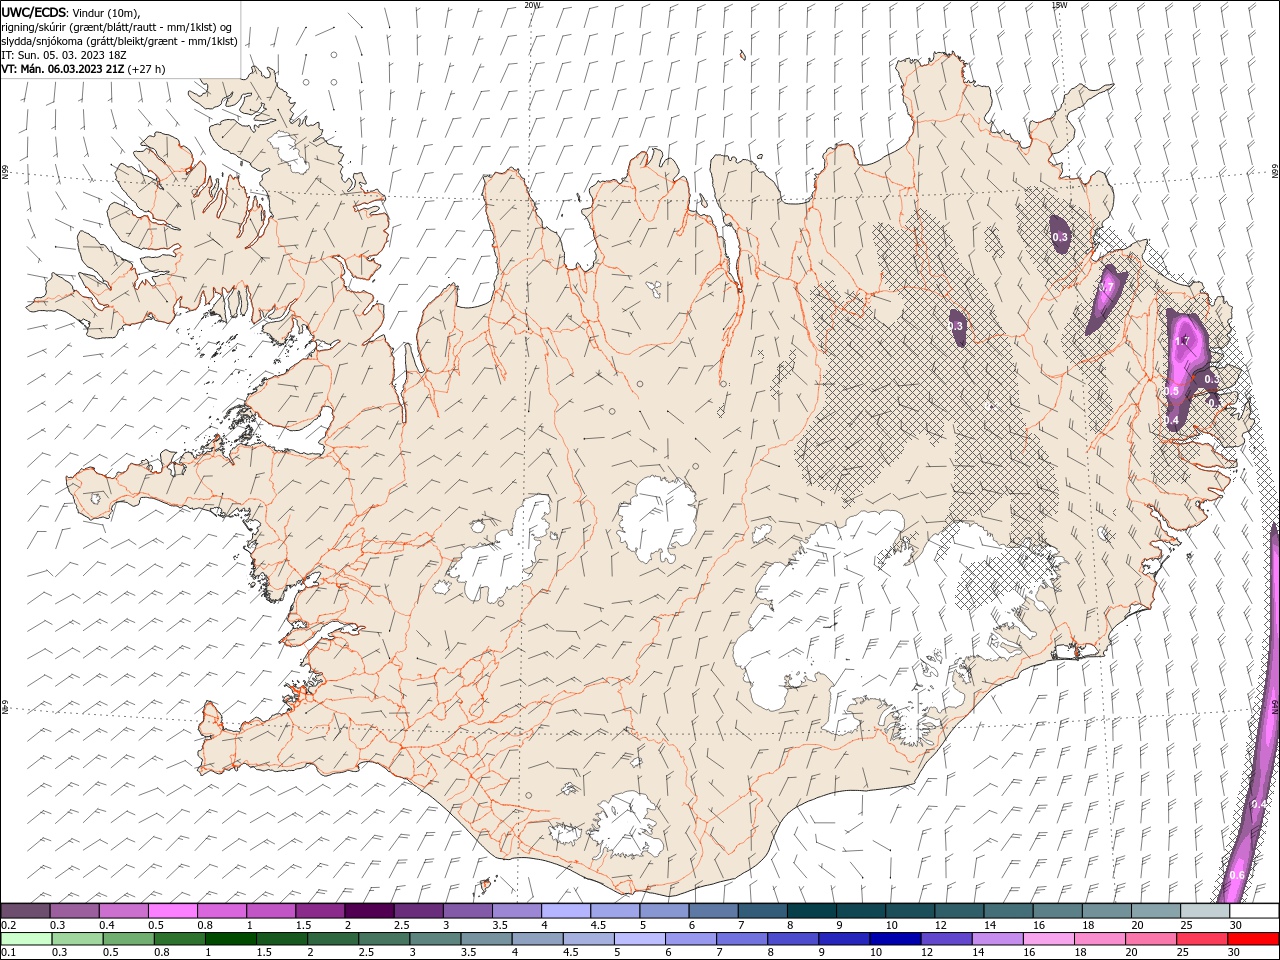Click the lower legend swatch labeled 25

[x=1203, y=939]
